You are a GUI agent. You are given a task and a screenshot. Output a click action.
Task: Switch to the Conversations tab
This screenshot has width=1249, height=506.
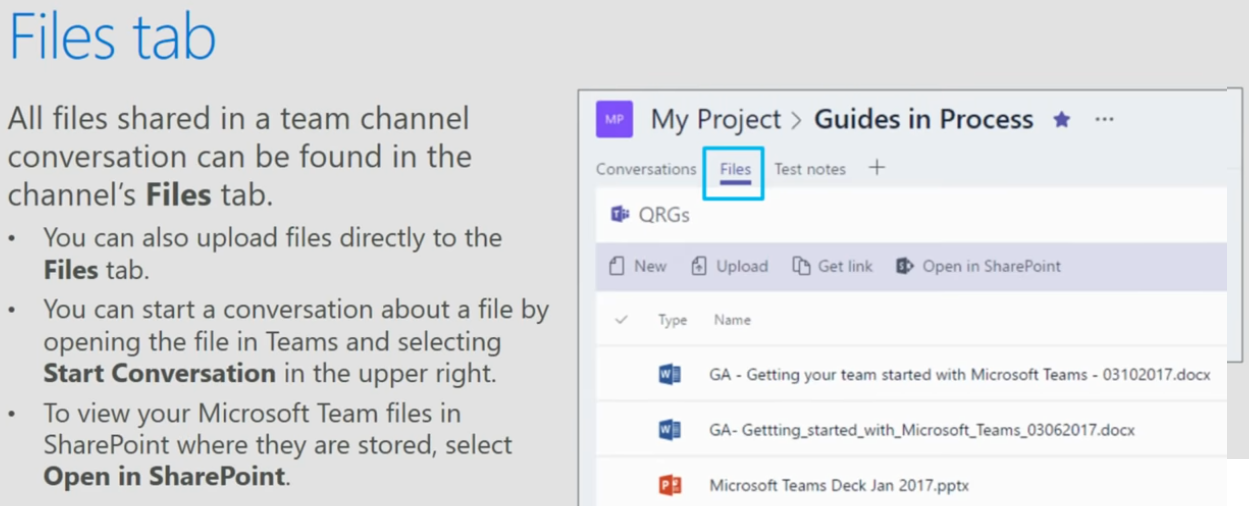tap(646, 169)
